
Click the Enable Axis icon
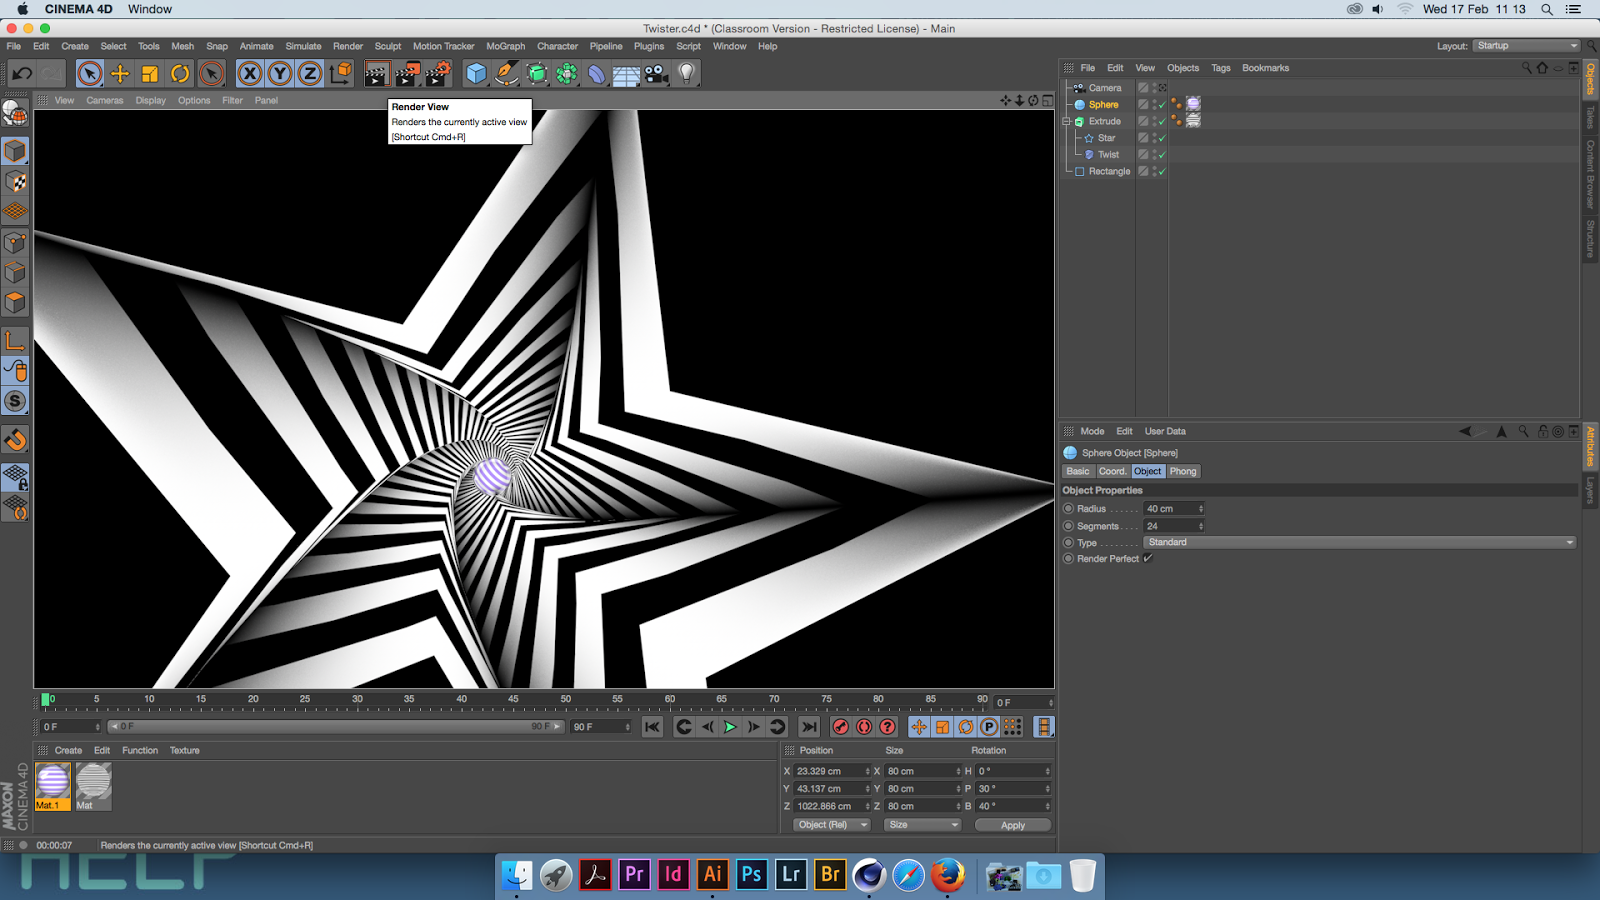[x=15, y=341]
